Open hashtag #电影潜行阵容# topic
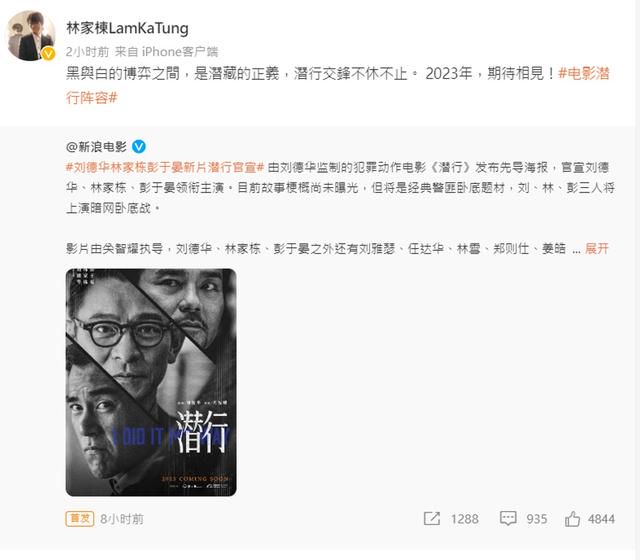The width and height of the screenshot is (640, 560). pos(337,86)
